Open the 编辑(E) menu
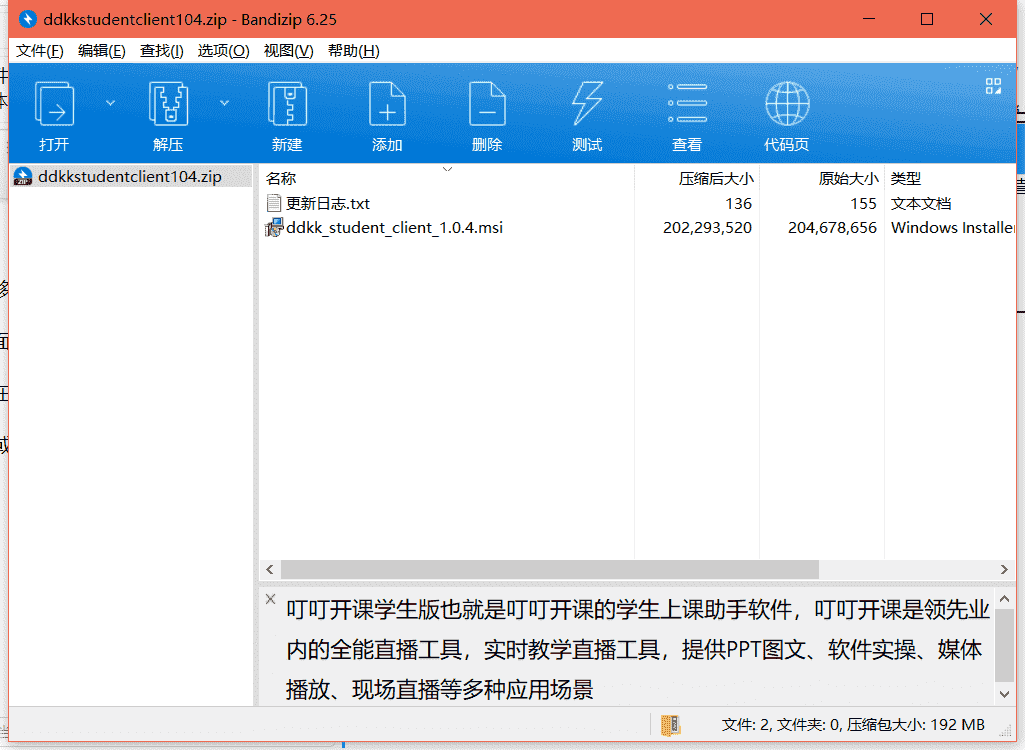Viewport: 1025px width, 750px height. (101, 51)
